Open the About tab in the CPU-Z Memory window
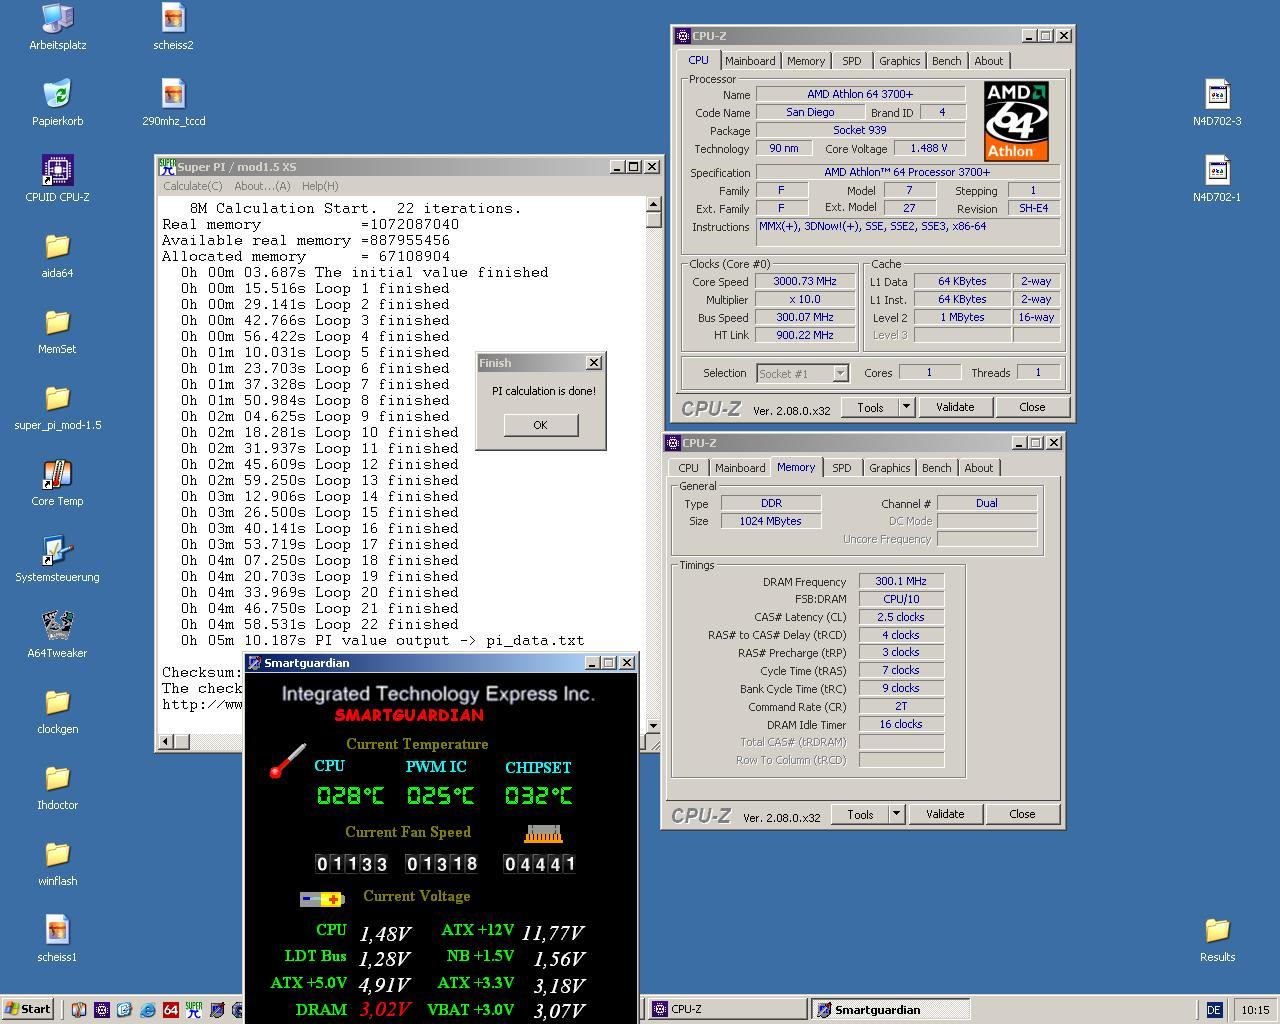The width and height of the screenshot is (1280, 1024). (x=979, y=468)
